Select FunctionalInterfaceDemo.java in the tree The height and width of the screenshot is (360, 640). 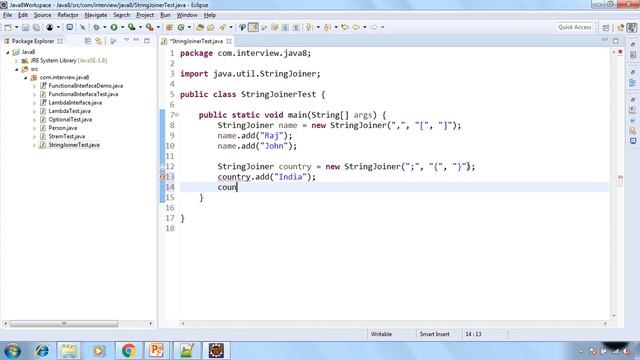85,86
